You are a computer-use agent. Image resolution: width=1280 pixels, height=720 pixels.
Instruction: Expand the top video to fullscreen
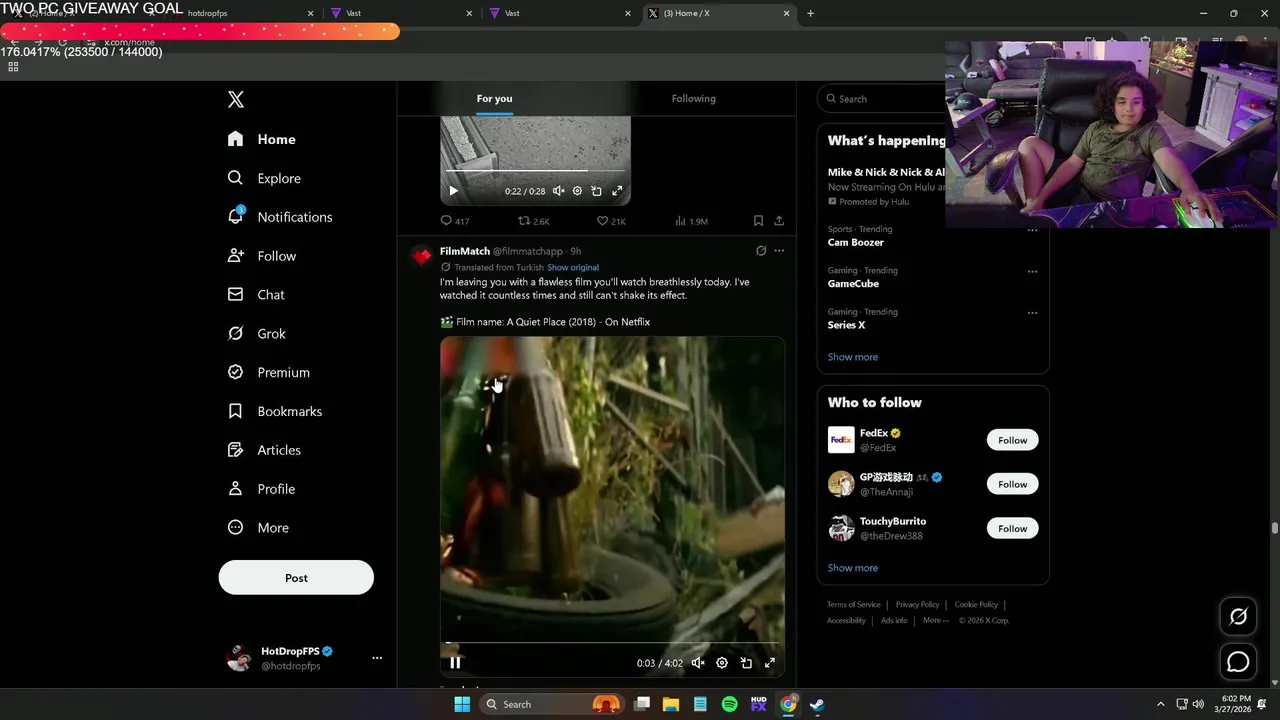(617, 191)
